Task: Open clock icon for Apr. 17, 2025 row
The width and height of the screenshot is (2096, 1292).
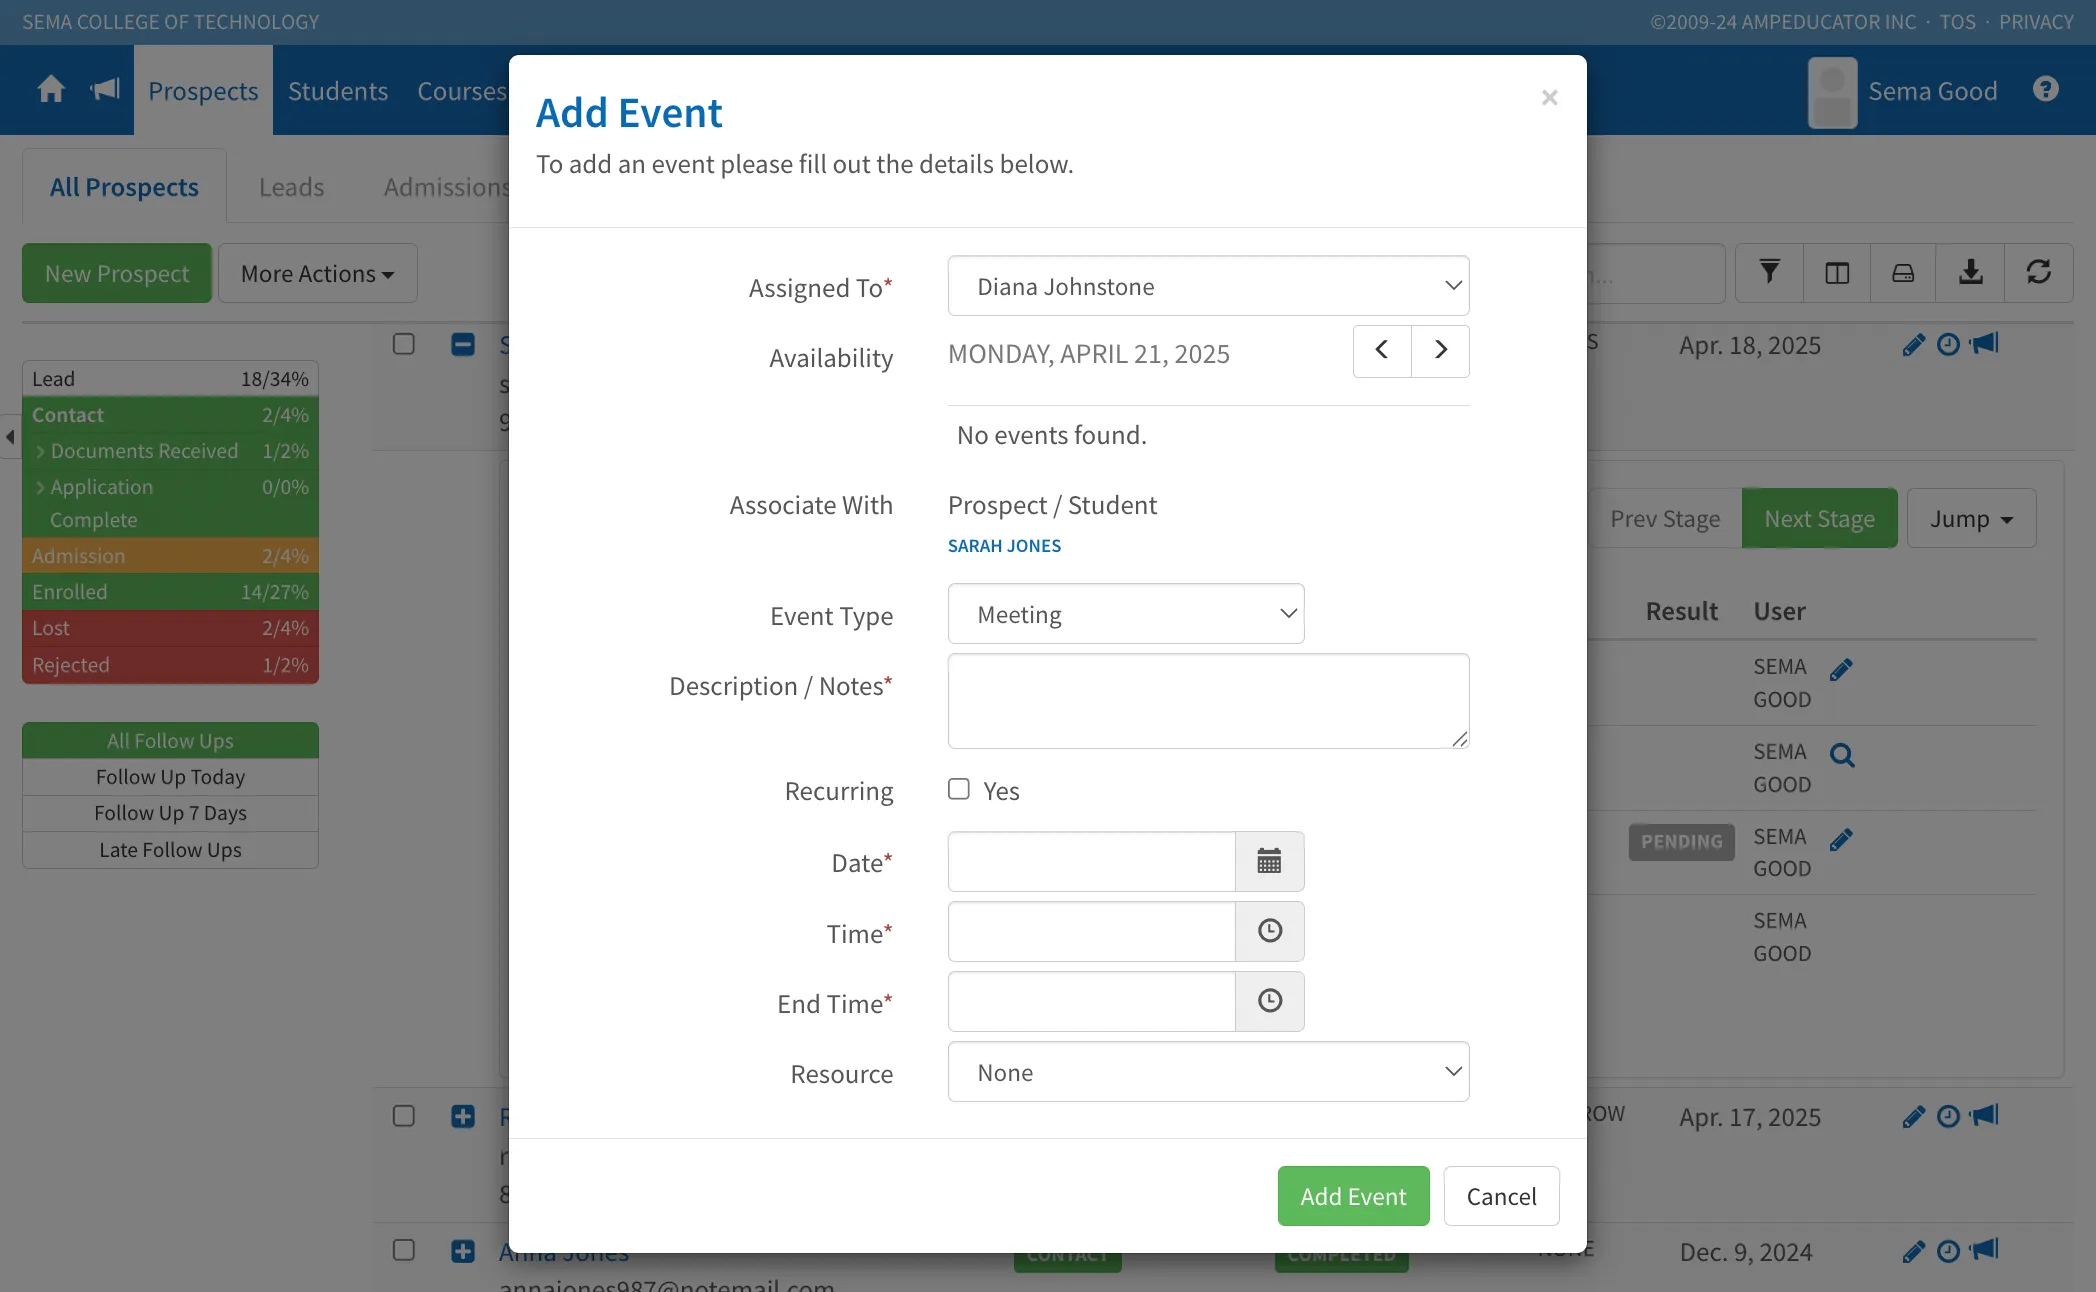Action: pos(1948,1116)
